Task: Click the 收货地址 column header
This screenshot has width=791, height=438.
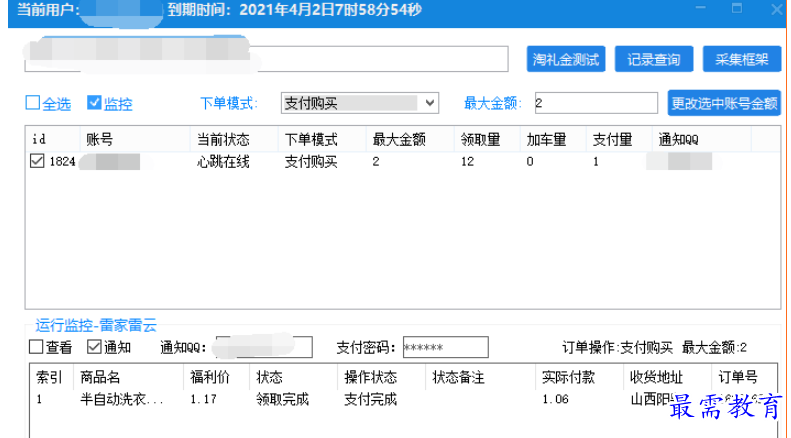Action: [667, 377]
